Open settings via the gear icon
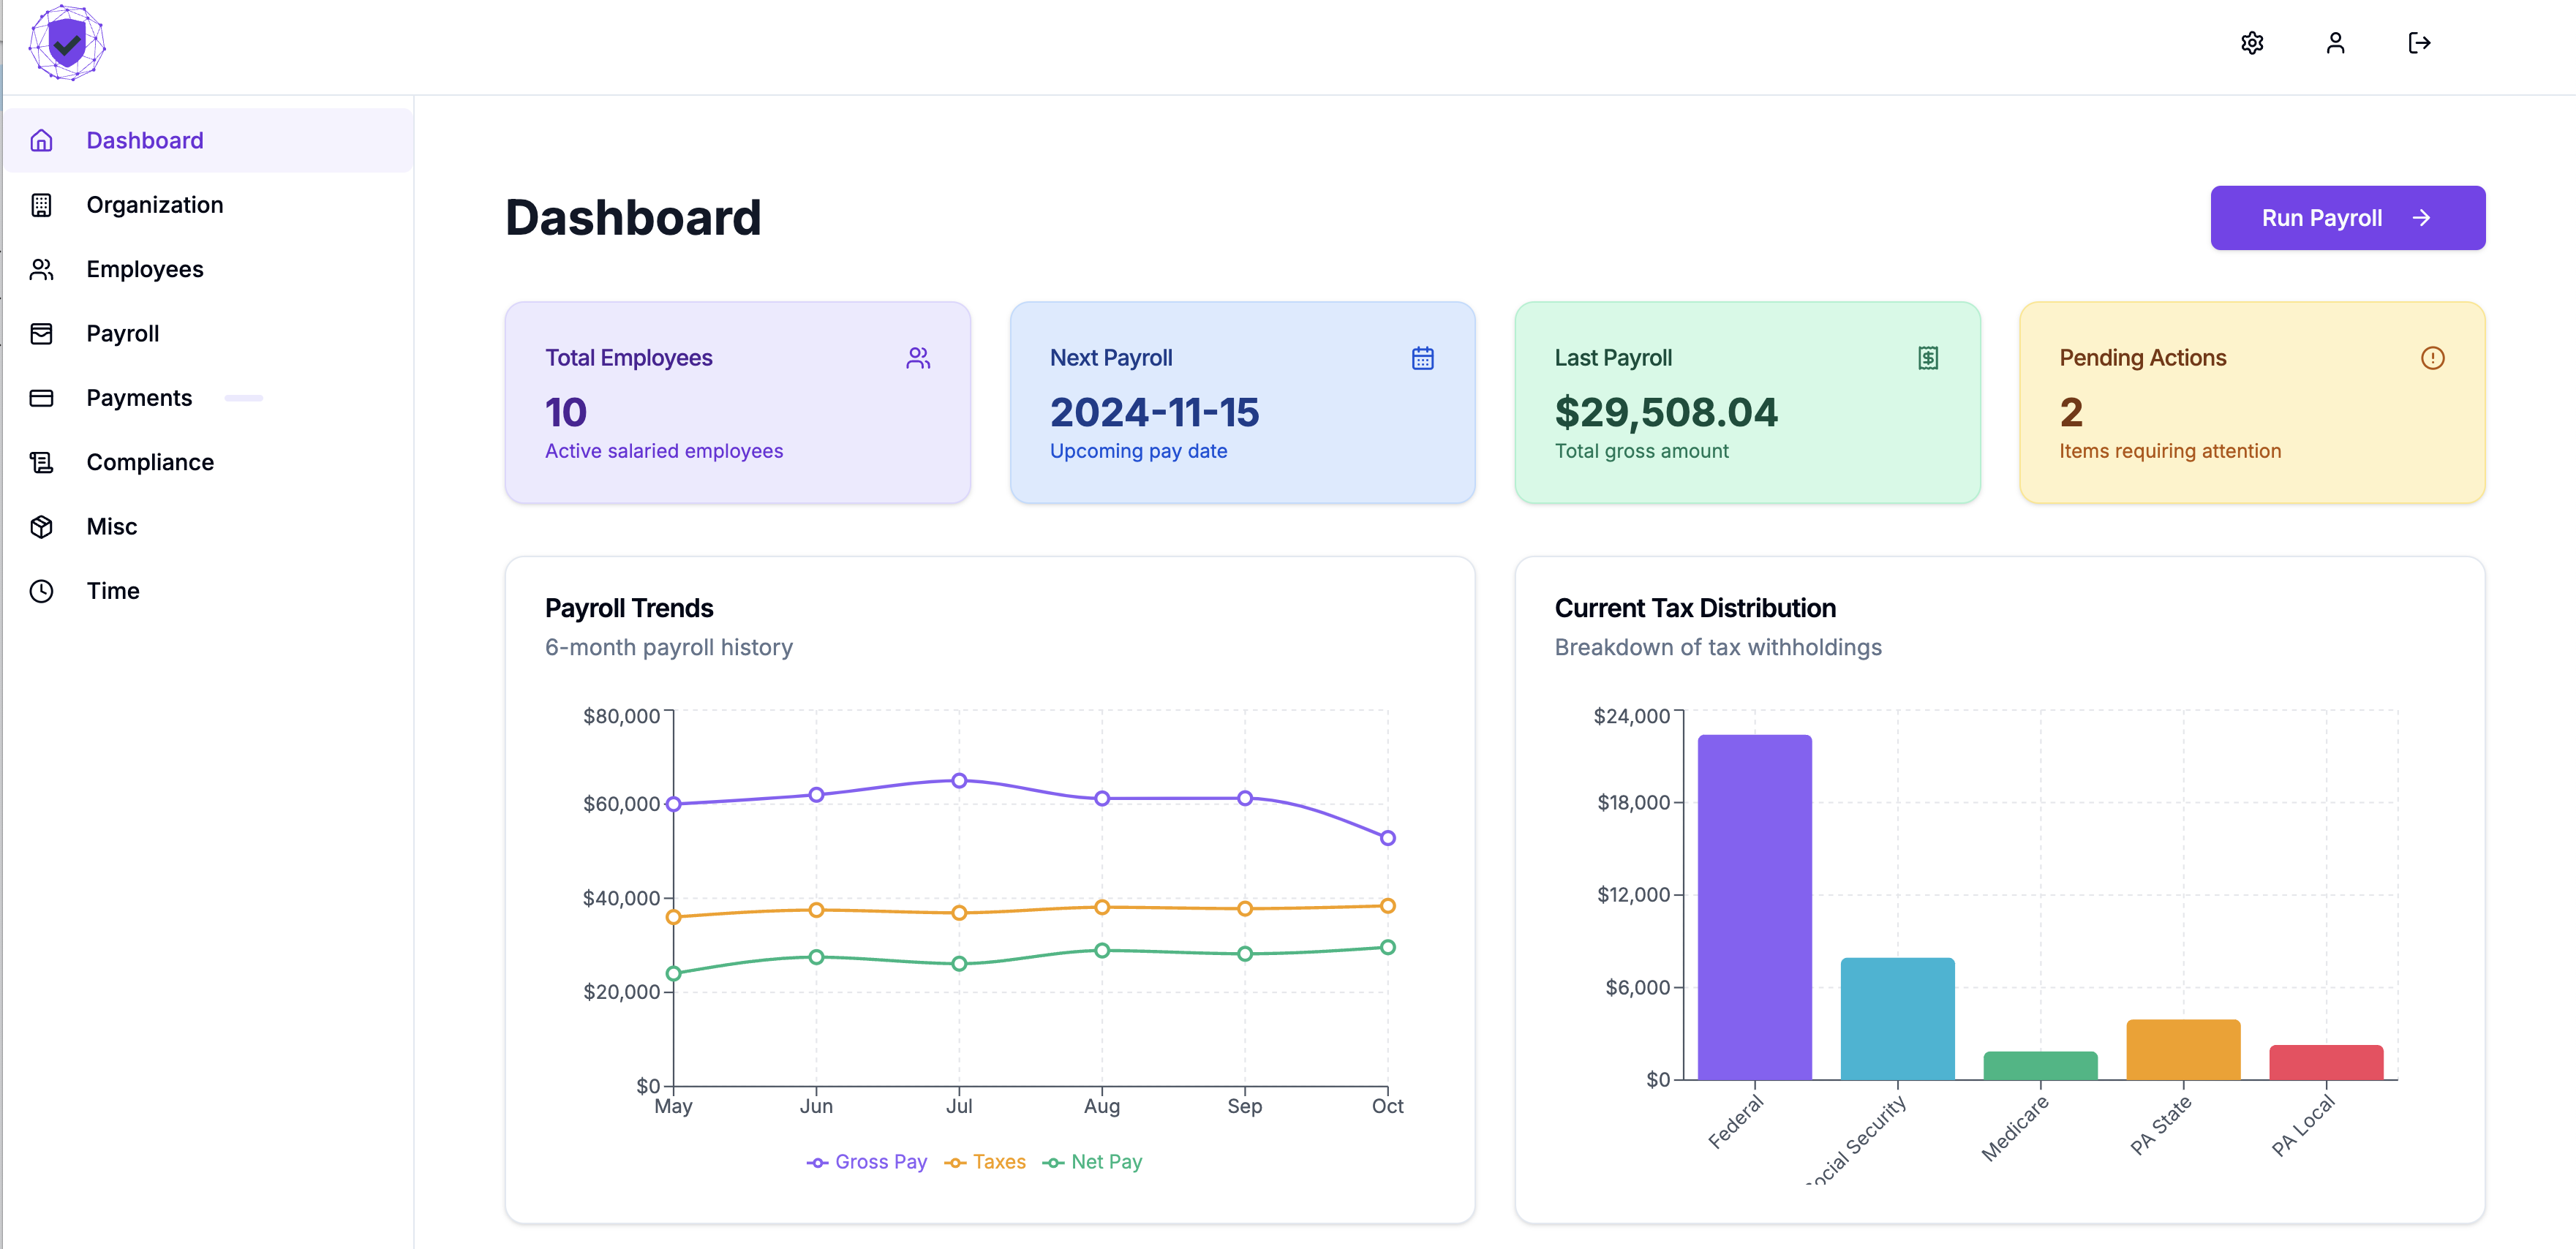2576x1249 pixels. coord(2252,43)
